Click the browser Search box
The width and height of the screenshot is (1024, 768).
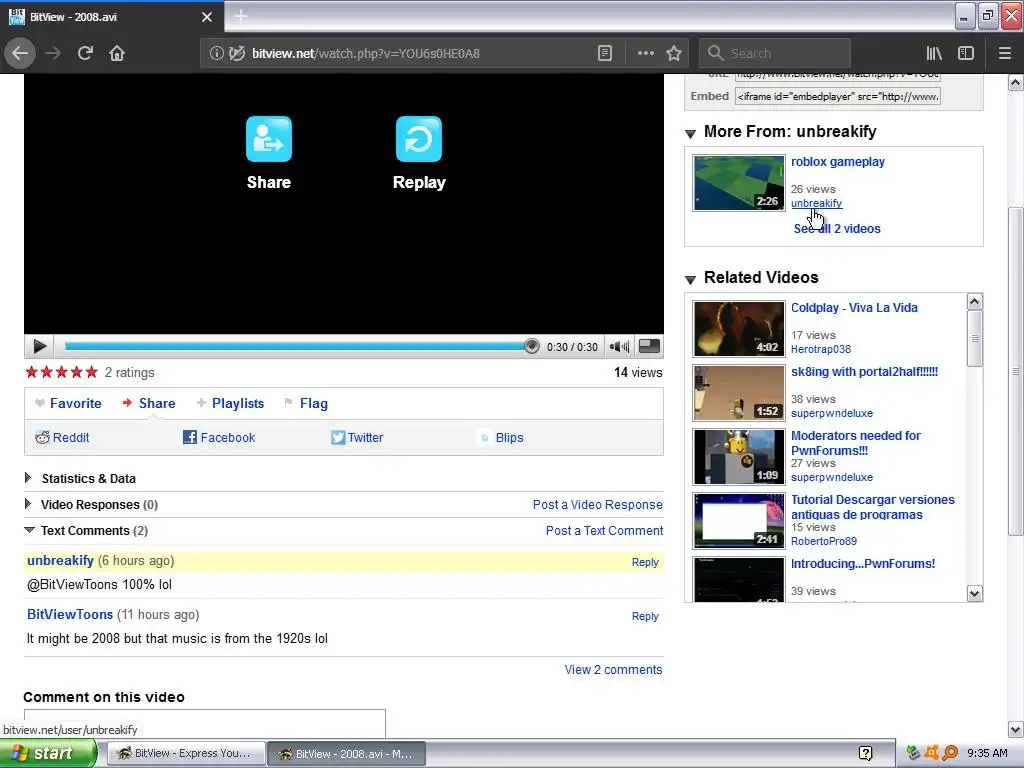pyautogui.click(x=775, y=54)
